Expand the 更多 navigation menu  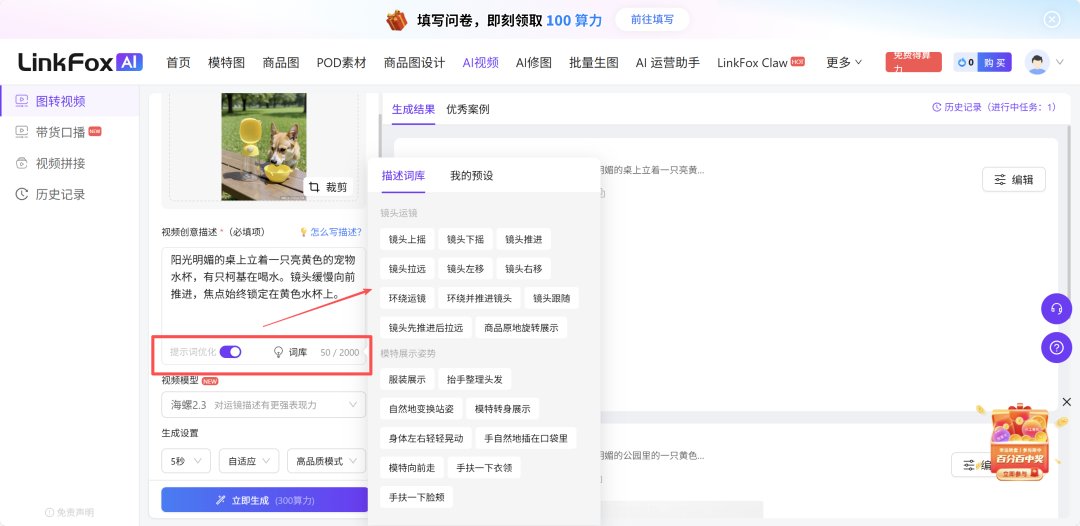[844, 63]
